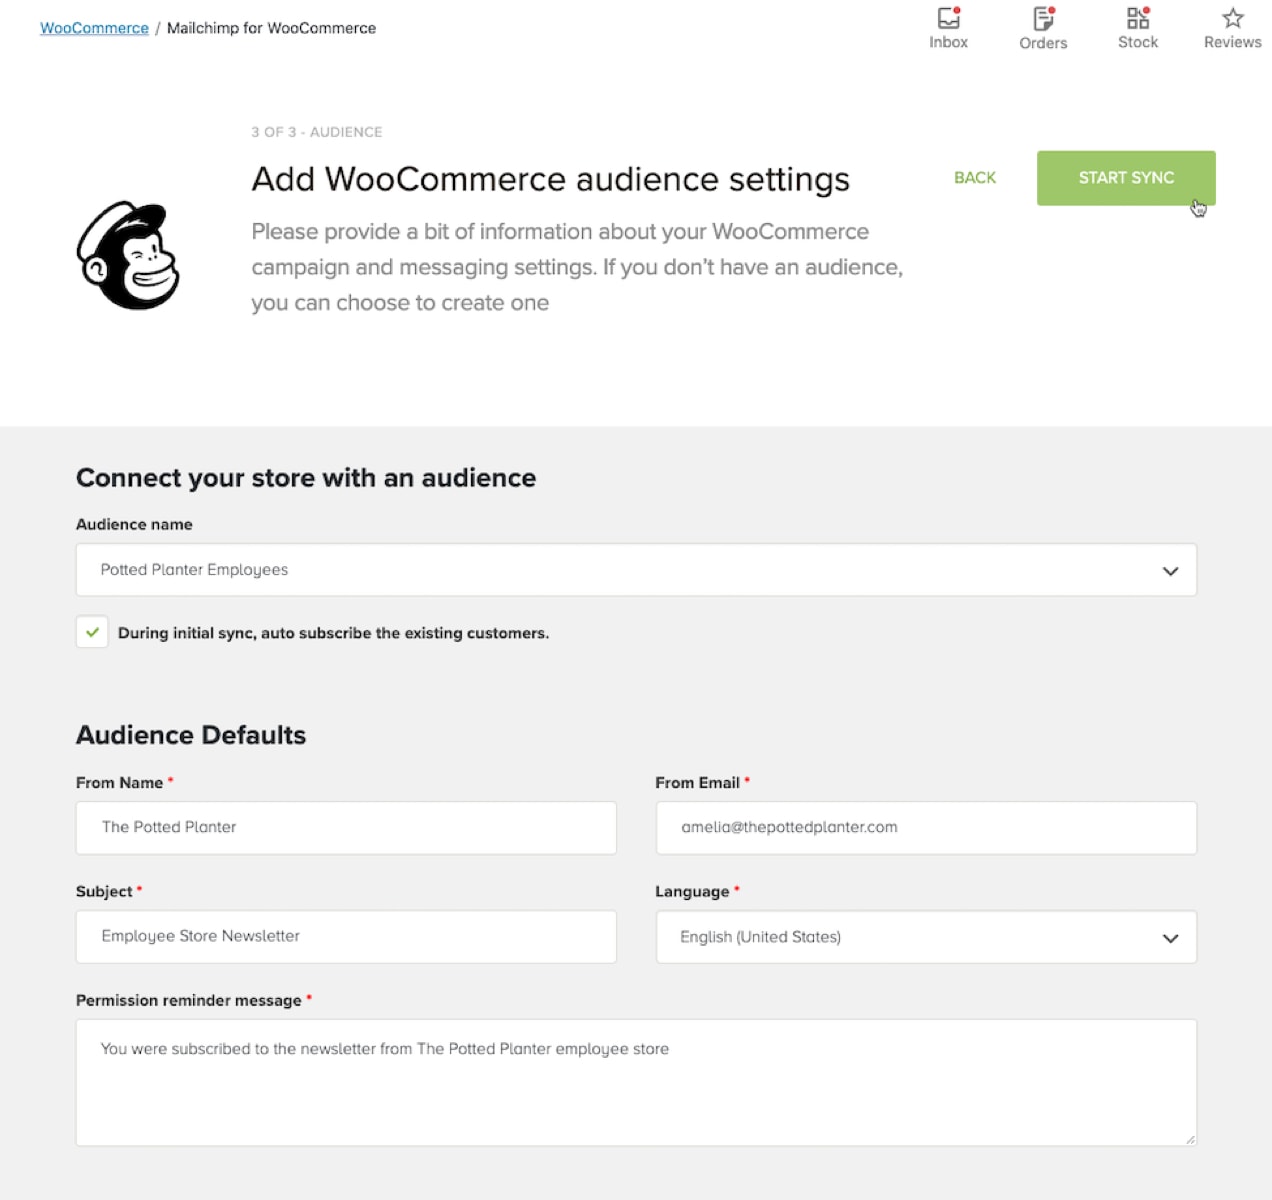Check Stock alerts
This screenshot has height=1200, width=1272.
(1137, 27)
